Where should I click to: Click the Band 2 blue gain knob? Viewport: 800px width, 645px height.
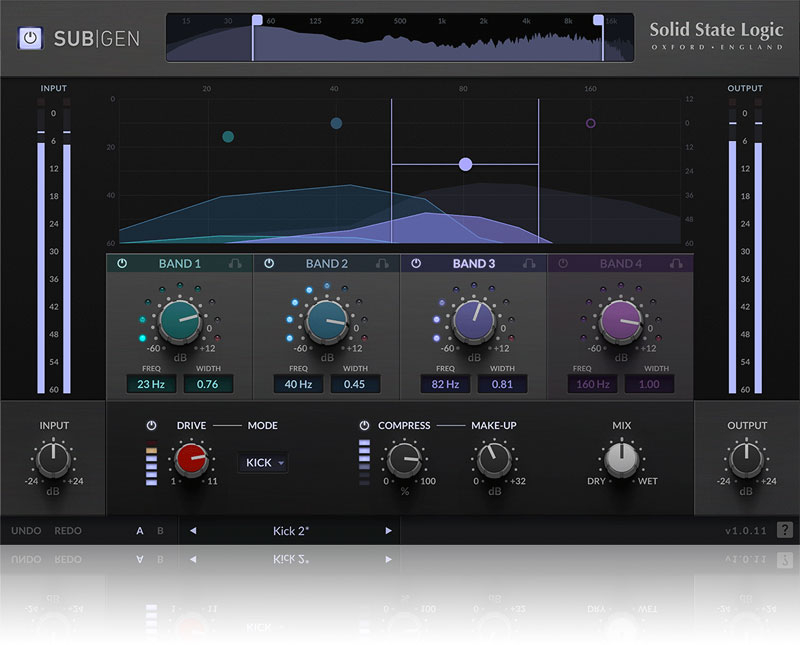click(x=327, y=321)
